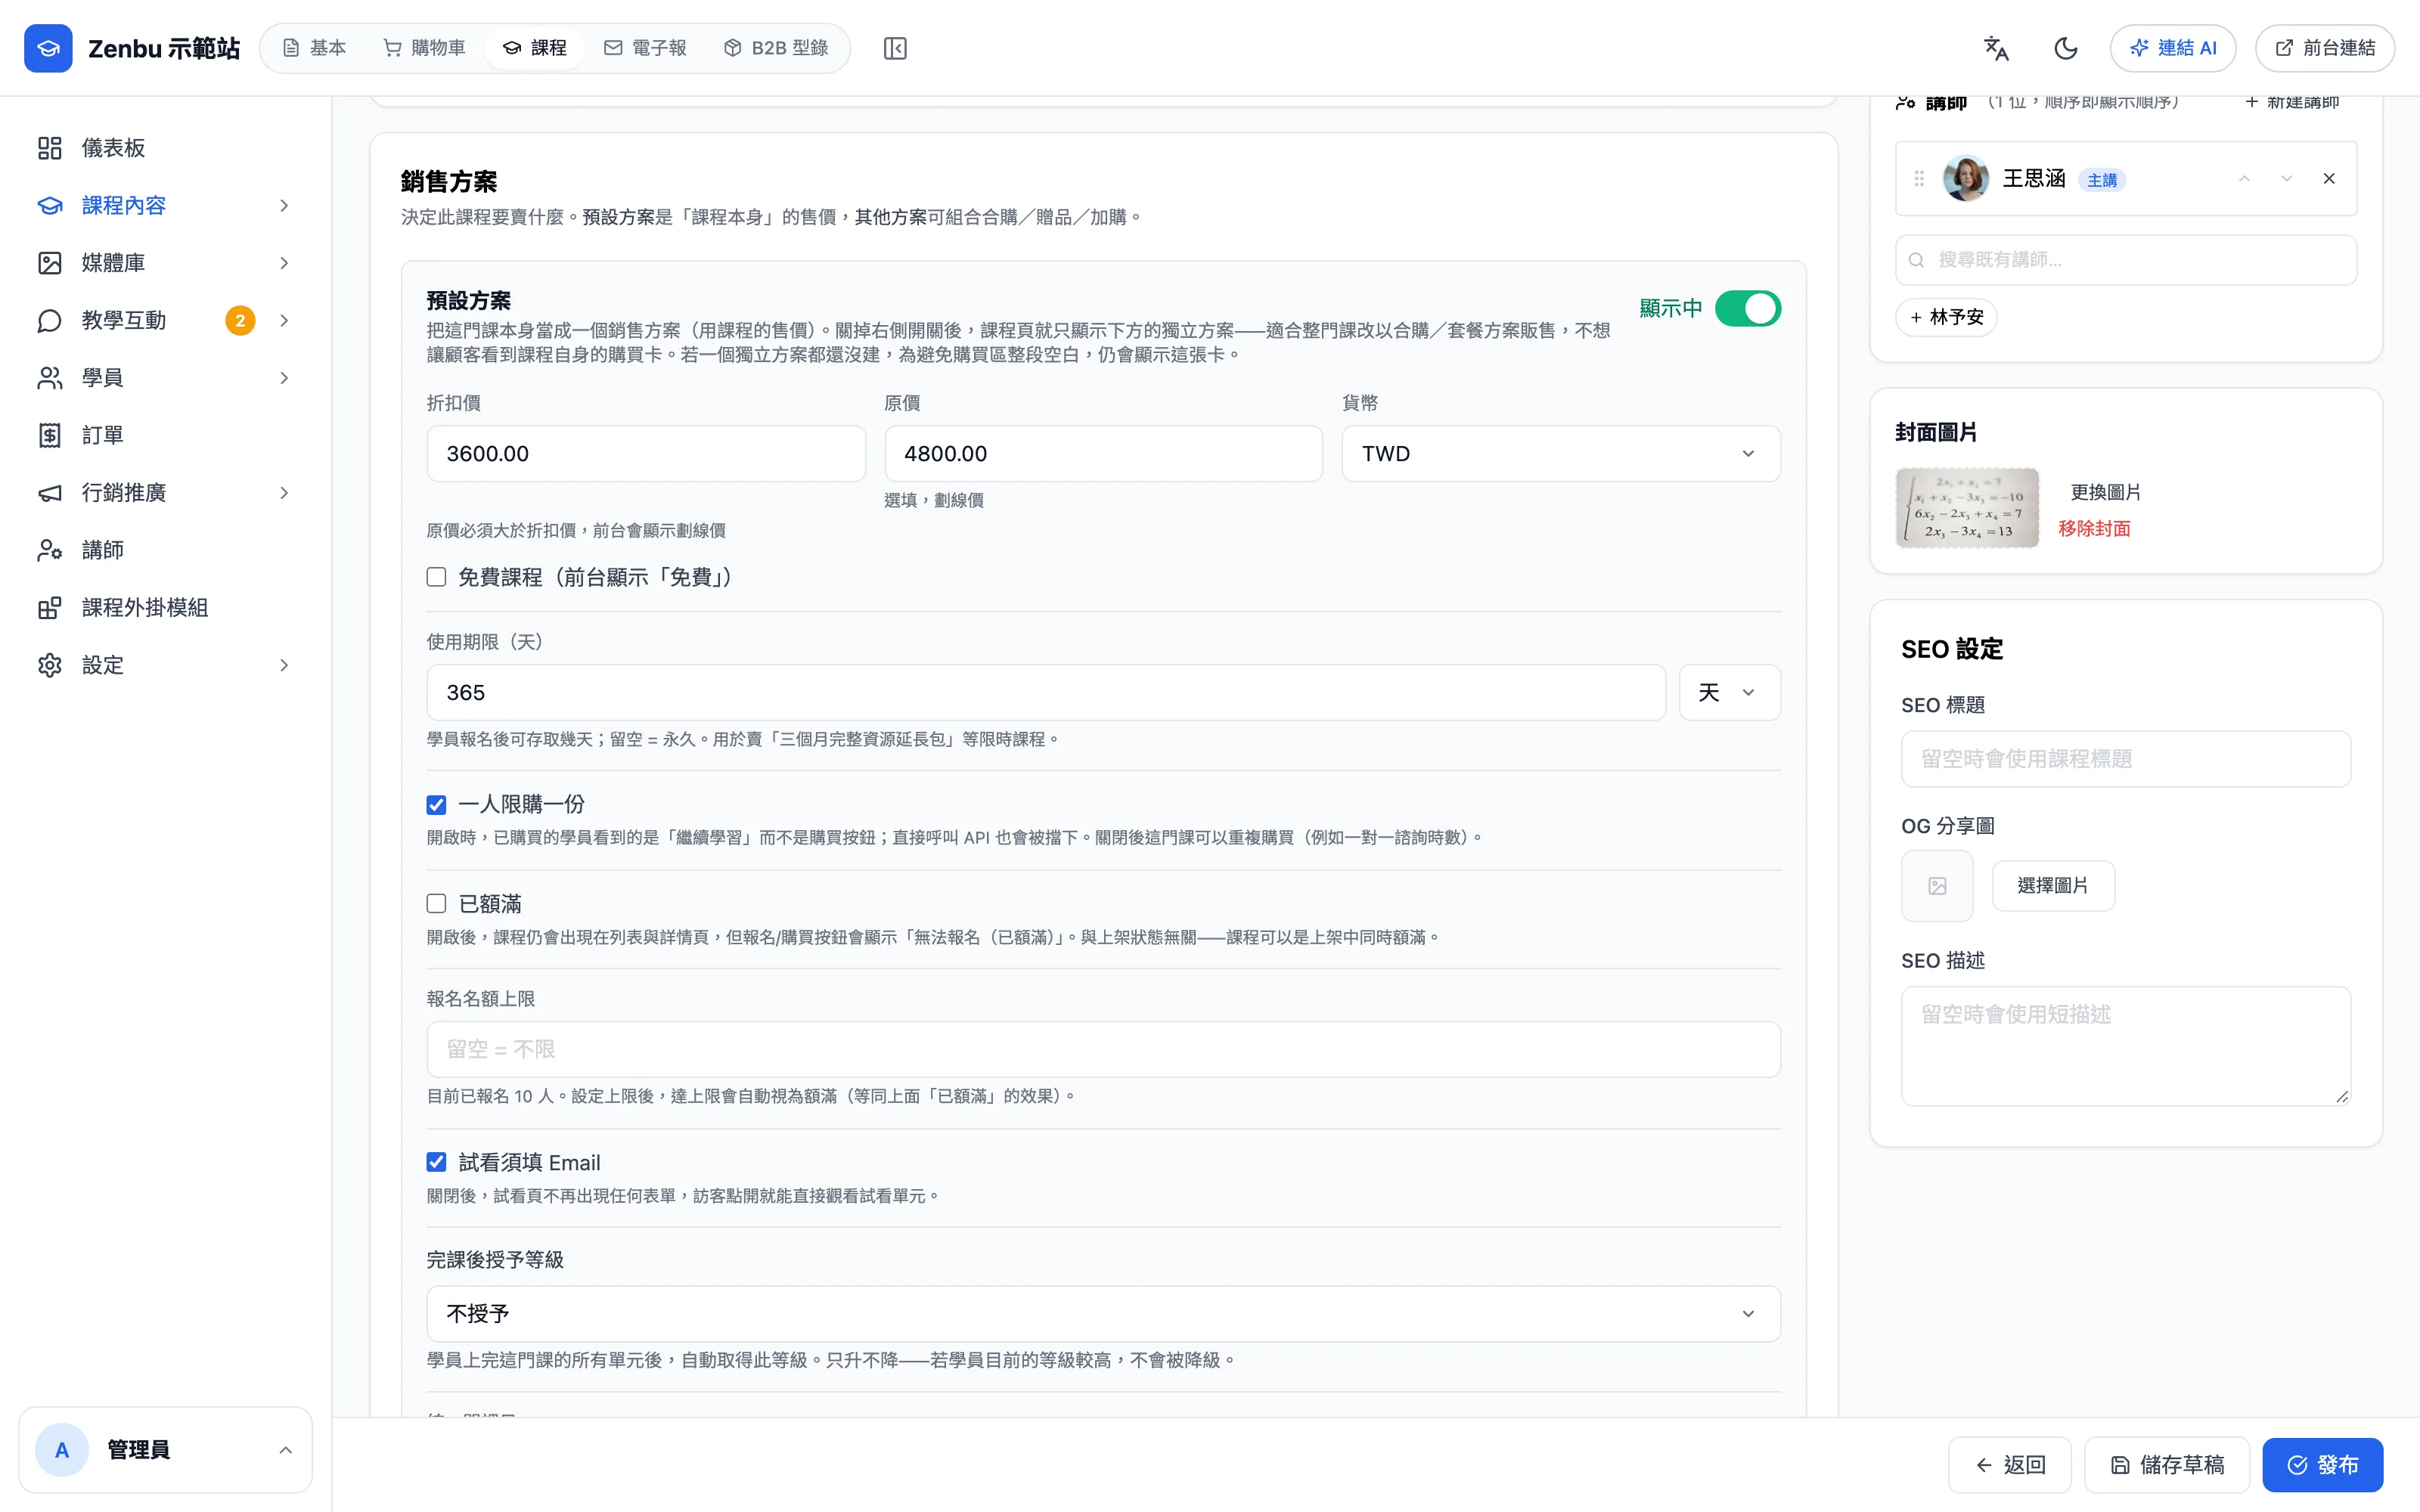
Task: Click the SEO 標題 input
Action: point(2126,759)
